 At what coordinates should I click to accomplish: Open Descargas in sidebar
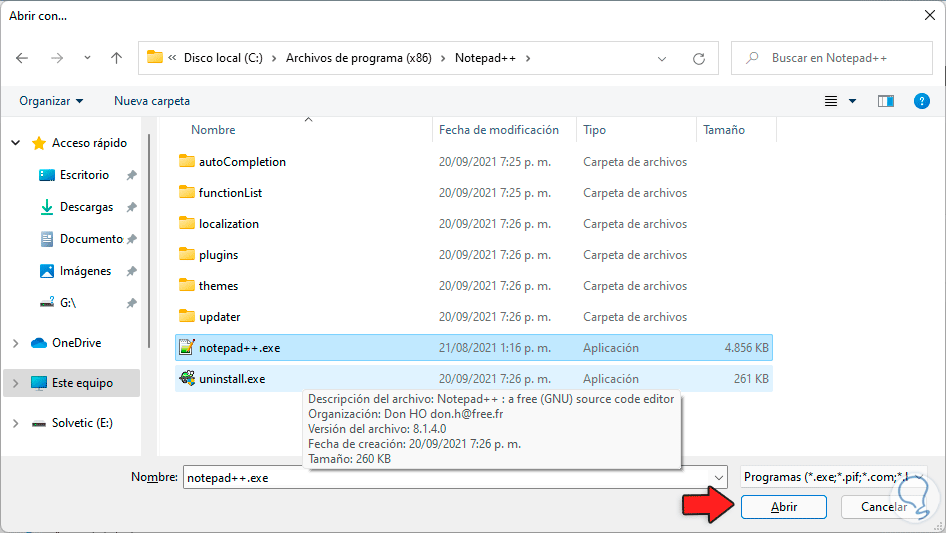pyautogui.click(x=86, y=207)
